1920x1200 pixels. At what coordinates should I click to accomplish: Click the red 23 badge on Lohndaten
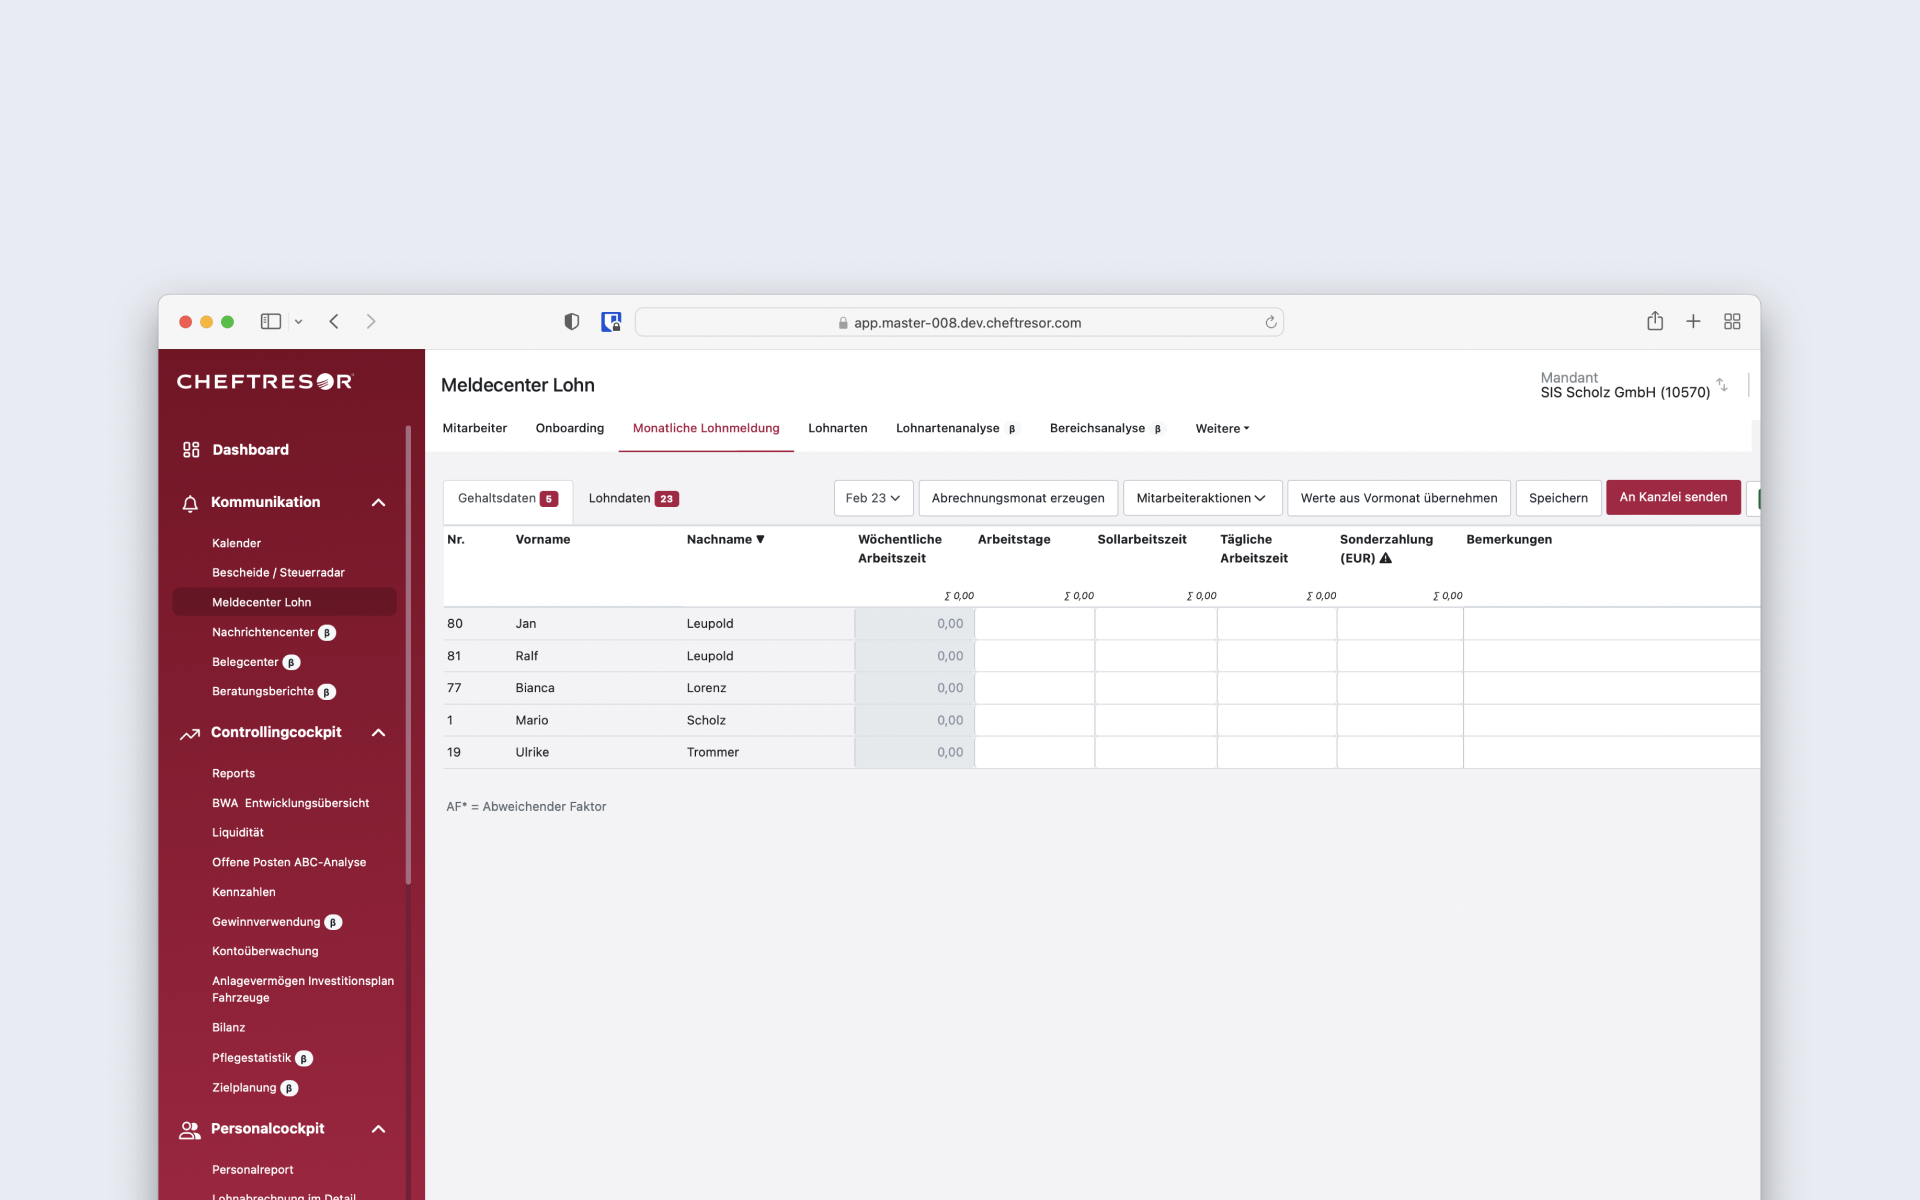click(667, 499)
